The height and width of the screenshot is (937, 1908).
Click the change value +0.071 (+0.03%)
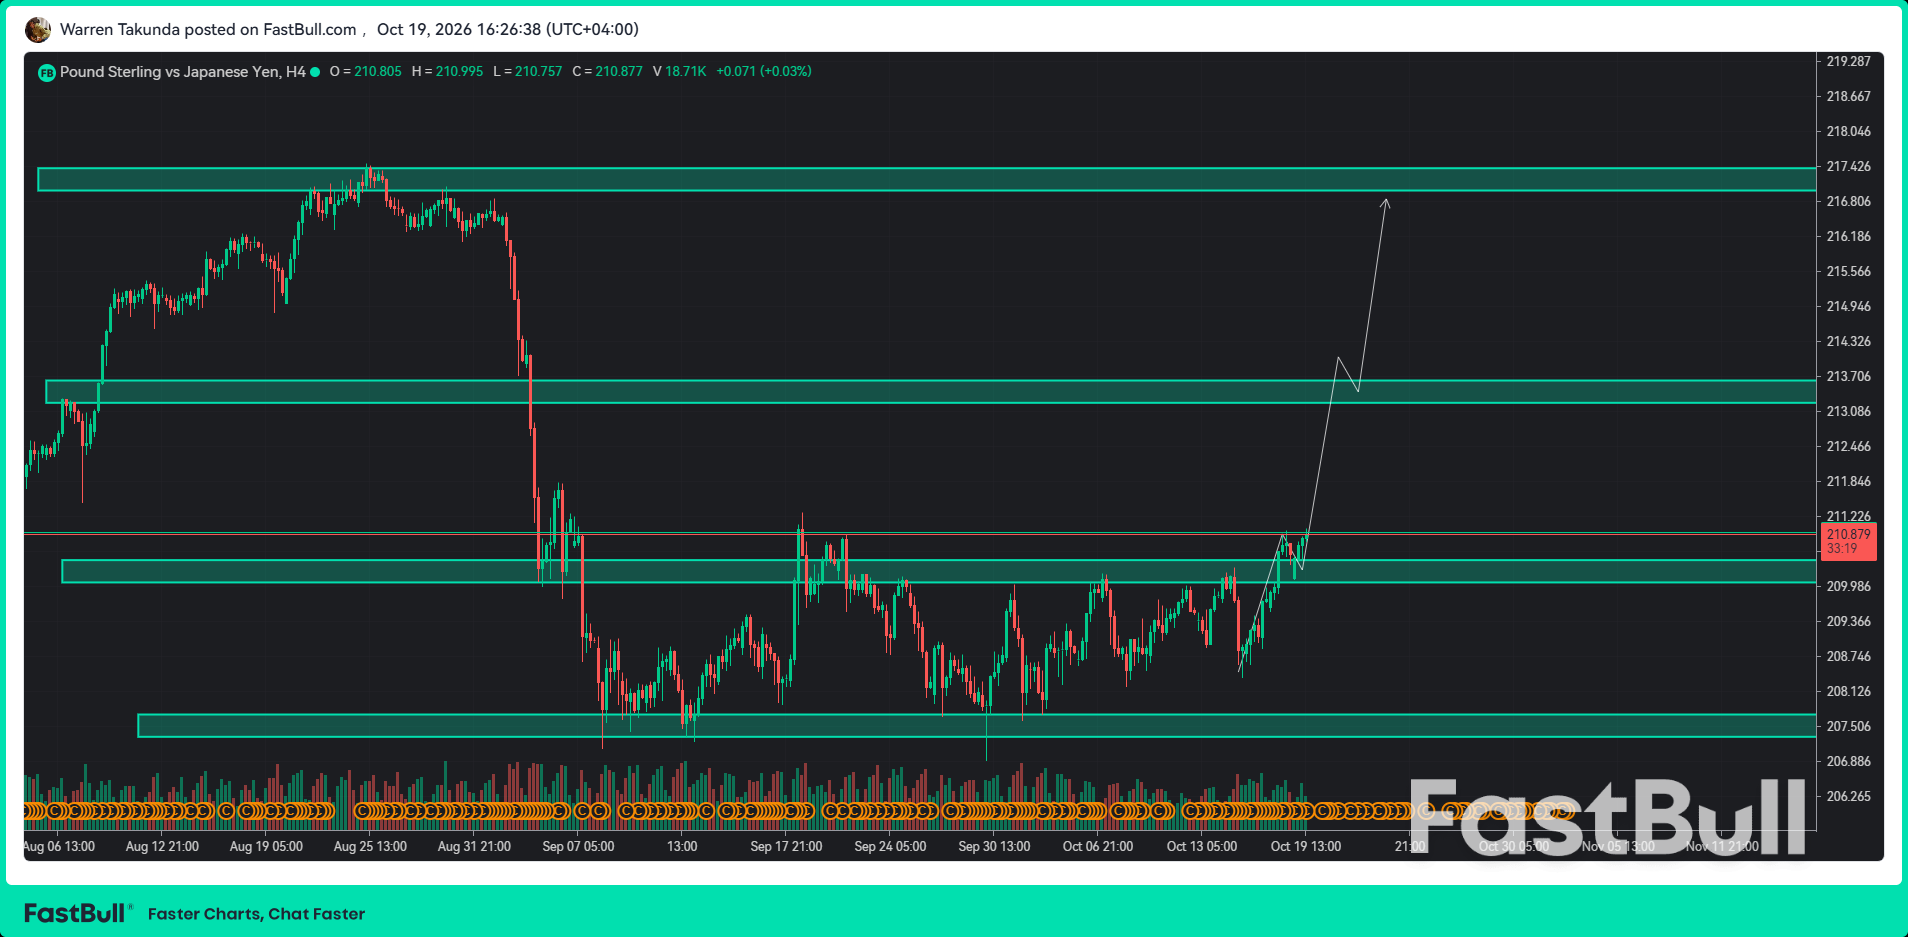(x=764, y=72)
